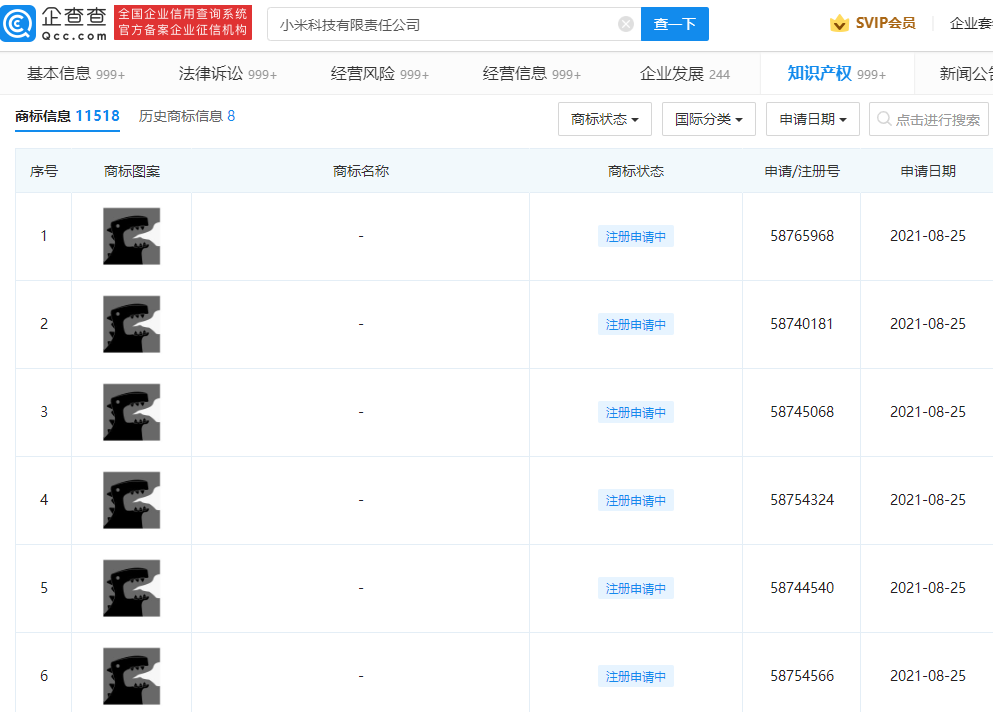Click the SVIP crown icon
Image resolution: width=993 pixels, height=712 pixels.
click(839, 23)
